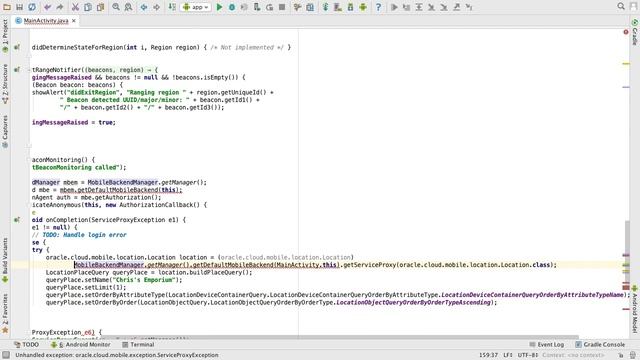
Task: Open the SDK Manager icon
Action: click(351, 7)
